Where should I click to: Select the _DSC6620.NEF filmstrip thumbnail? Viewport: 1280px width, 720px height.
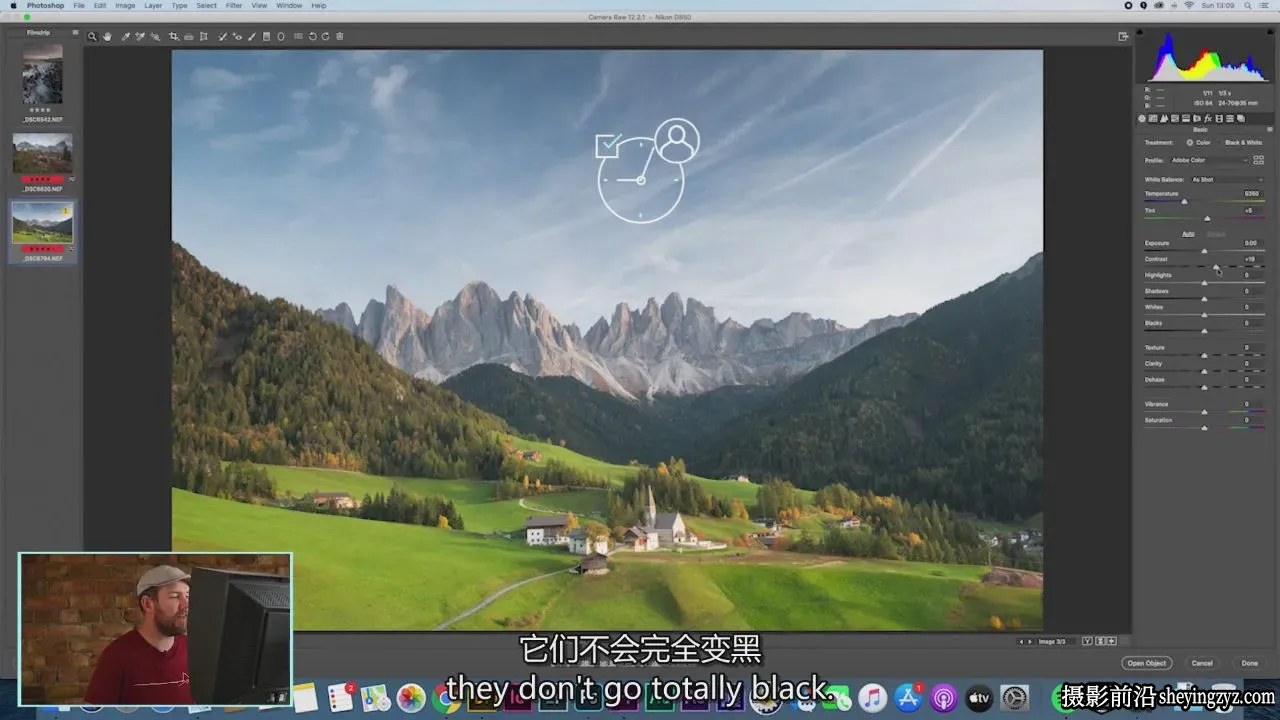42,154
